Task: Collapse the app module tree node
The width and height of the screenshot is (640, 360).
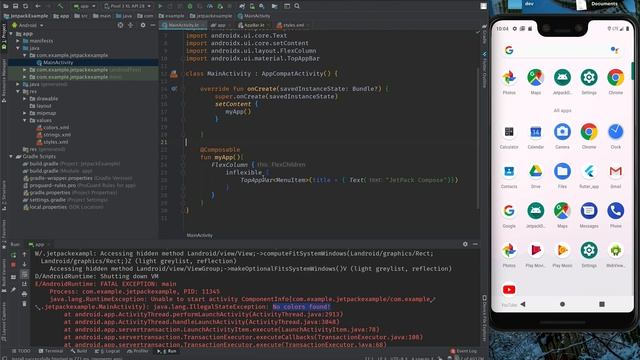Action: pyautogui.click(x=11, y=34)
